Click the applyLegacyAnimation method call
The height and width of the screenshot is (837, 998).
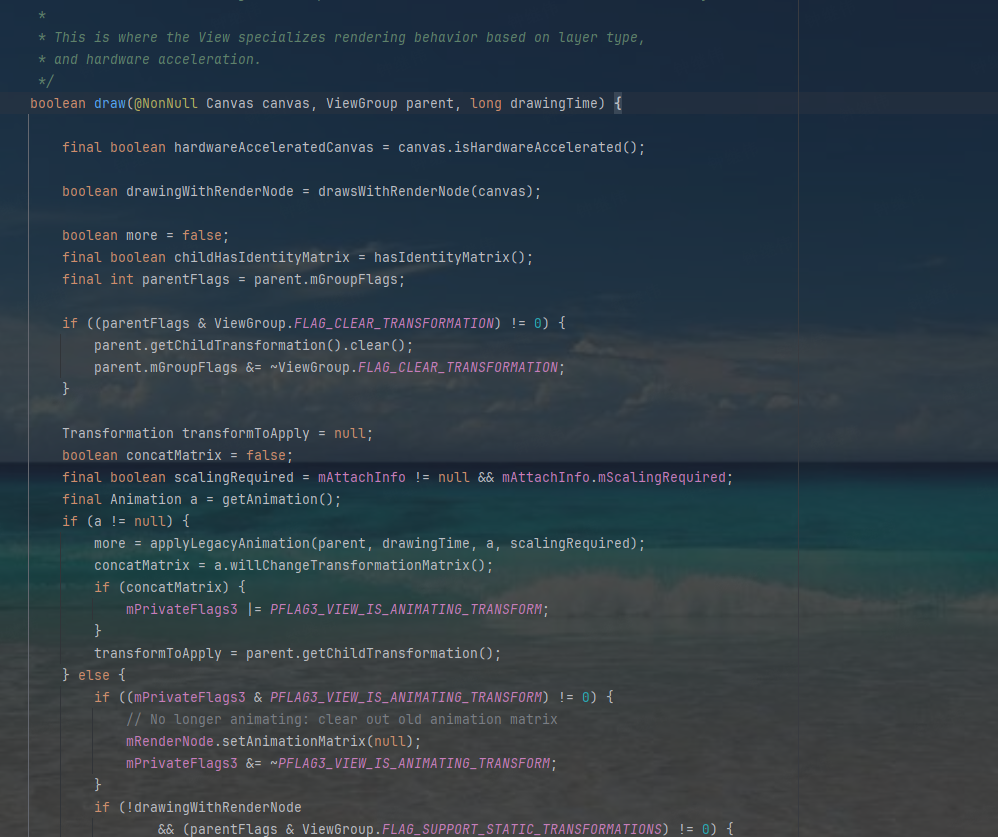230,544
